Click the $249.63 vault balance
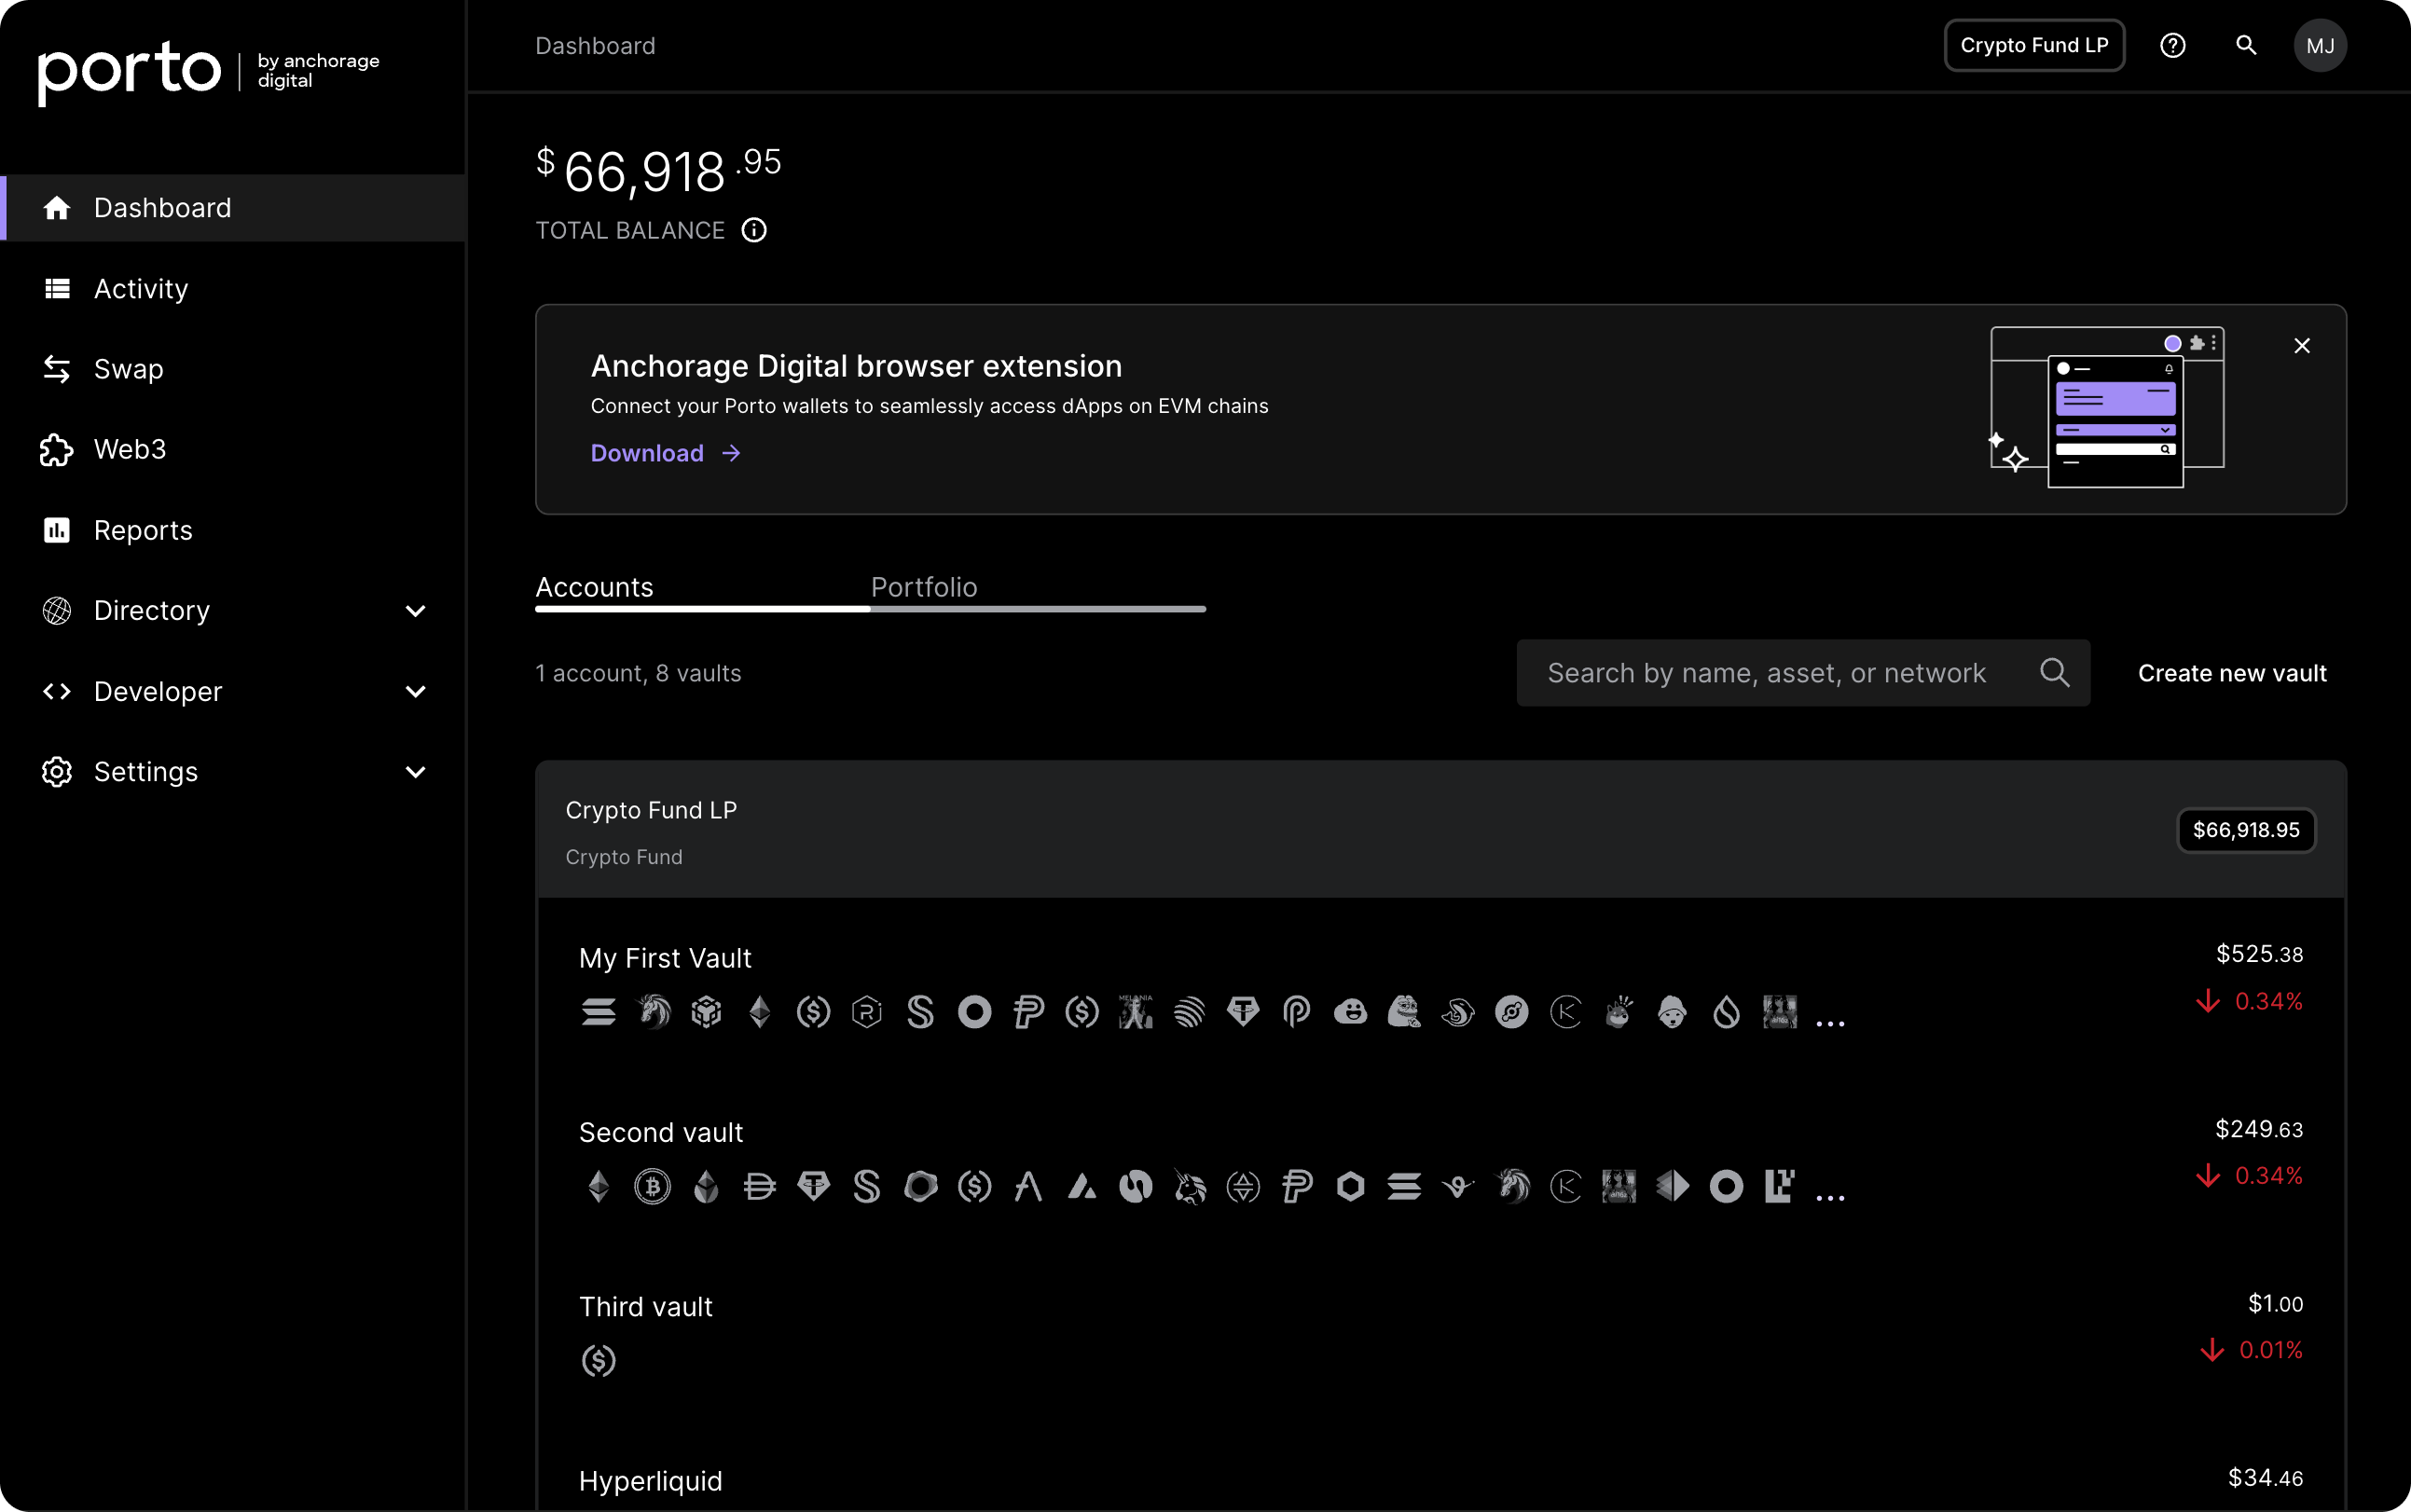Image resolution: width=2411 pixels, height=1512 pixels. pyautogui.click(x=2259, y=1129)
